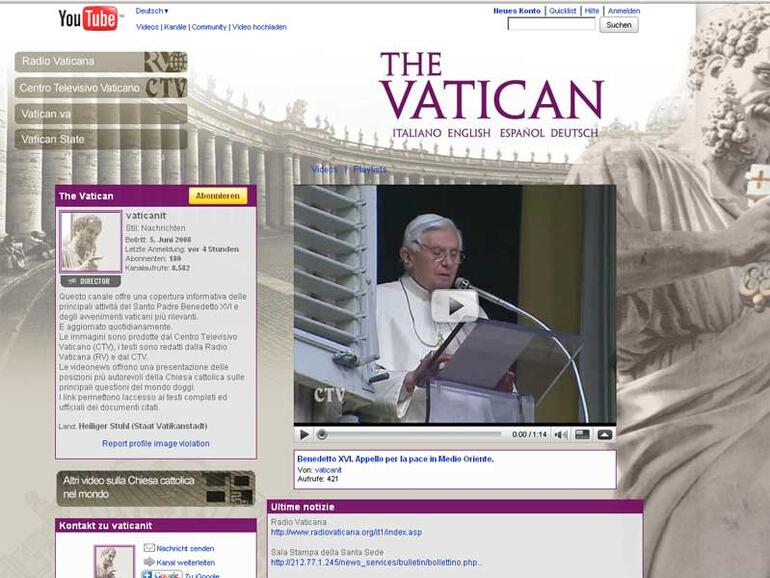
Task: Open the Centro Televisivo Vaticano banner
Action: coord(101,88)
